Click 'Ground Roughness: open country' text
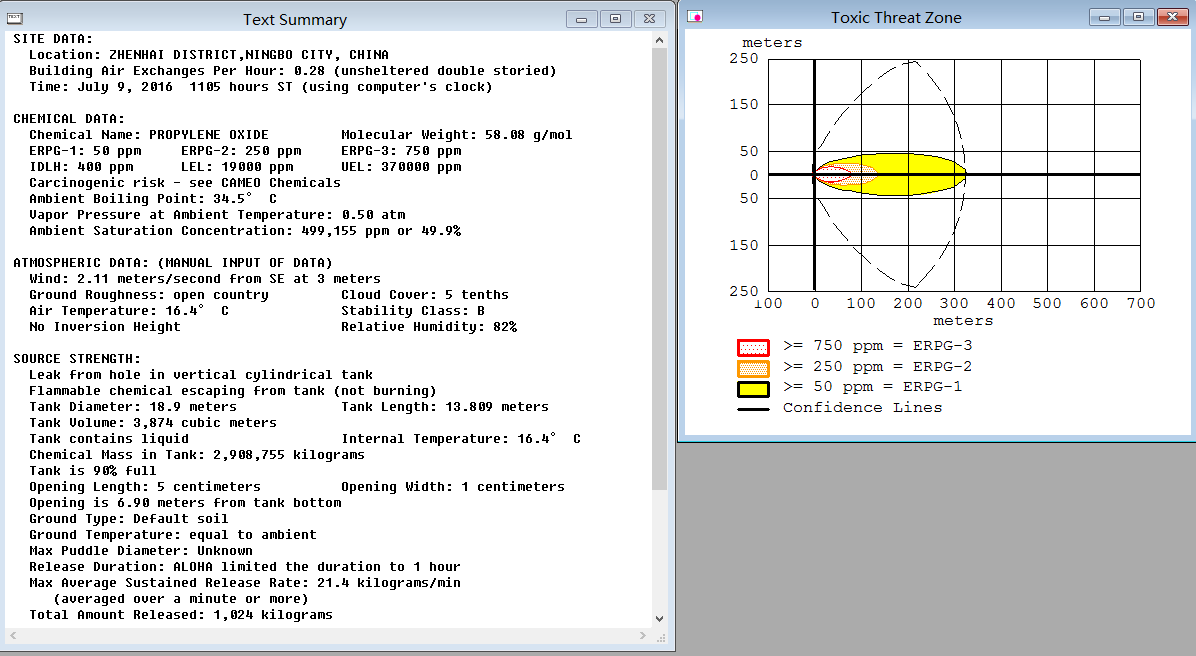Image resolution: width=1196 pixels, height=656 pixels. pyautogui.click(x=149, y=295)
